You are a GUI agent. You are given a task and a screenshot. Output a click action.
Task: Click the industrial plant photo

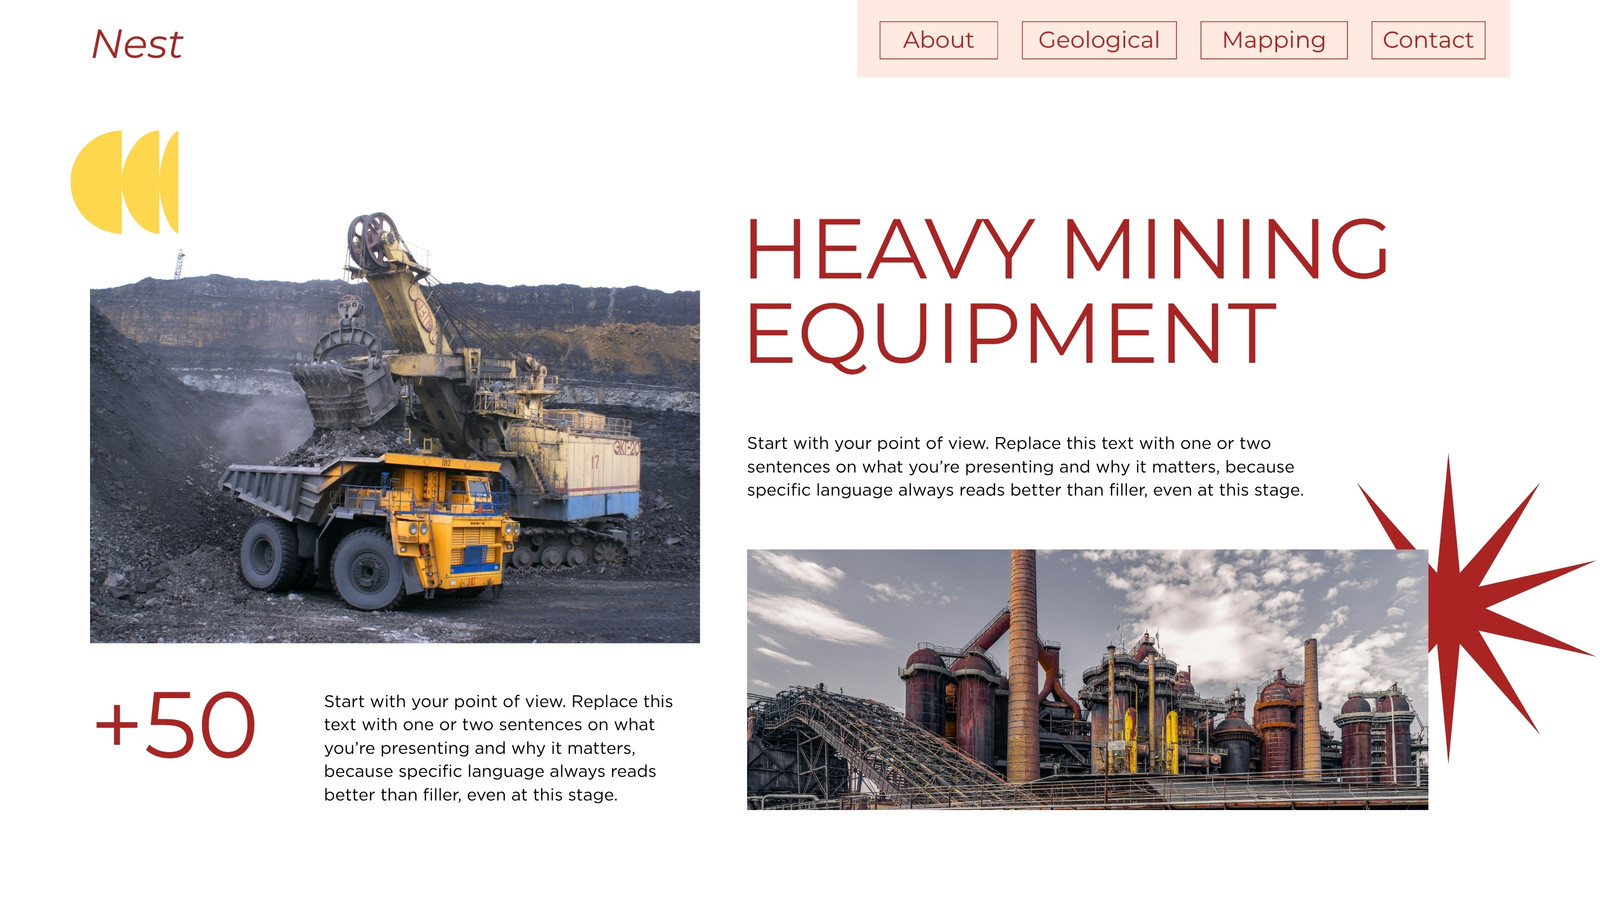pos(1087,679)
